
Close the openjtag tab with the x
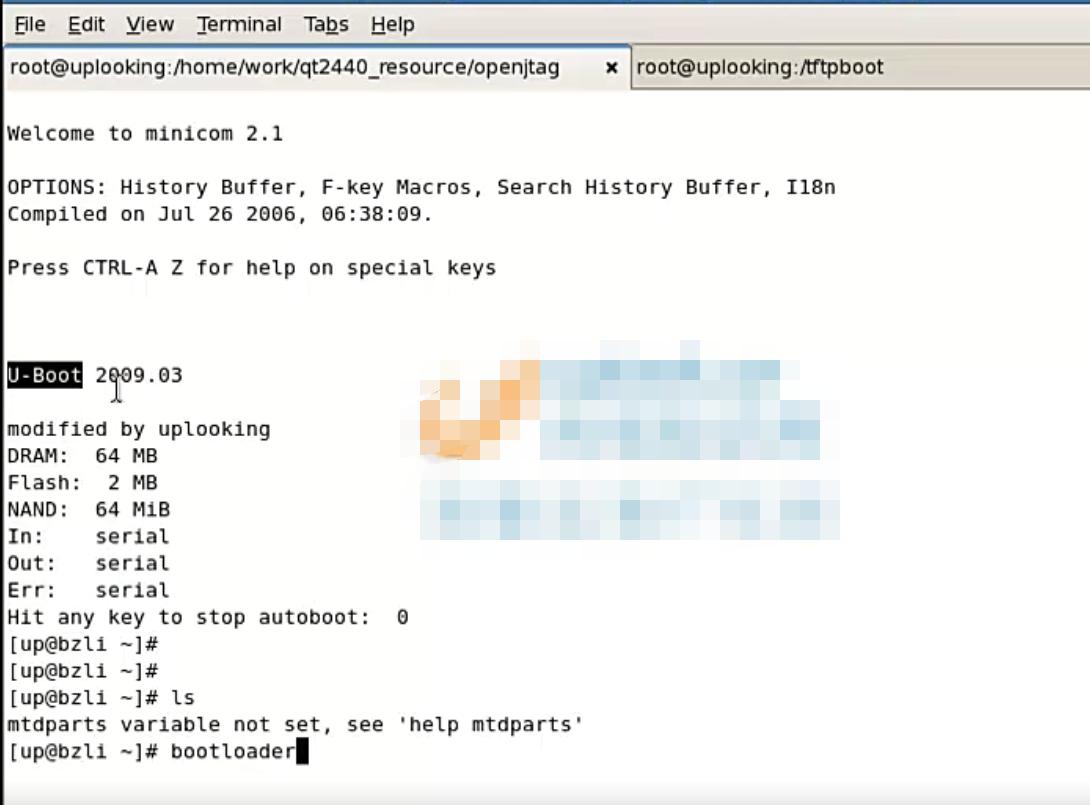[612, 67]
